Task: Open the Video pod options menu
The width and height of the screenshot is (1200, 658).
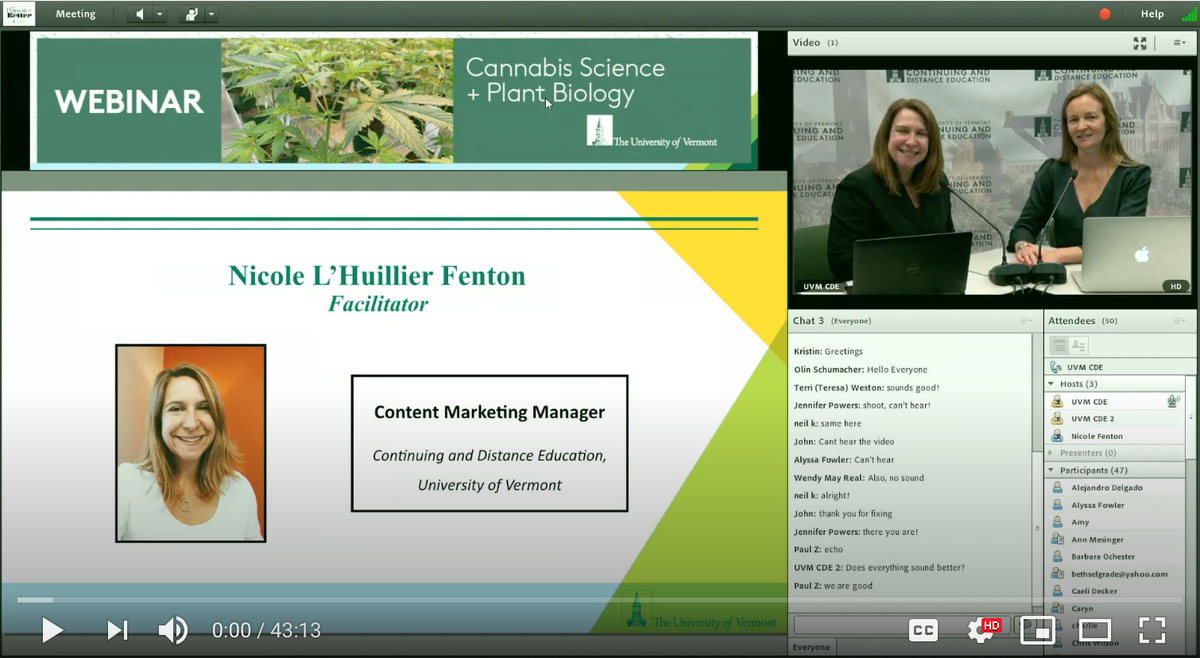Action: (1179, 43)
